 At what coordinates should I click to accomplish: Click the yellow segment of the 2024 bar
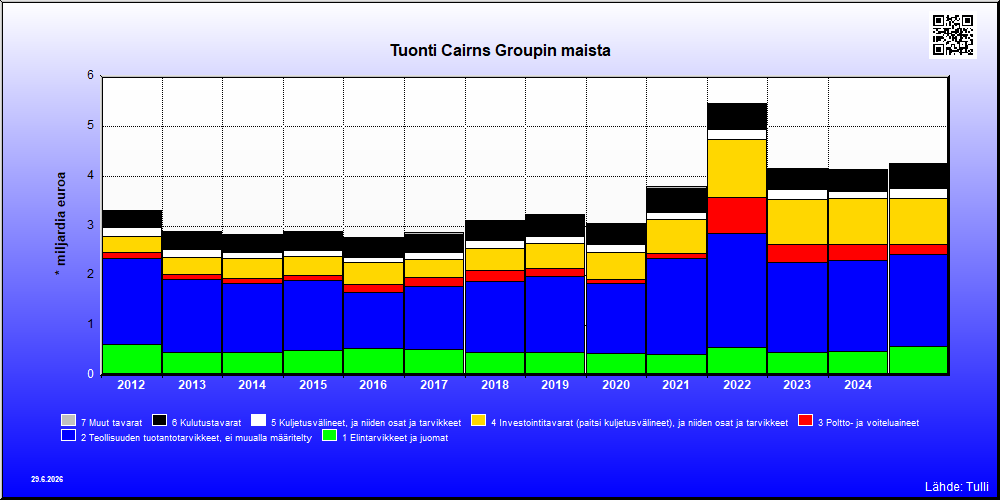coord(858,221)
